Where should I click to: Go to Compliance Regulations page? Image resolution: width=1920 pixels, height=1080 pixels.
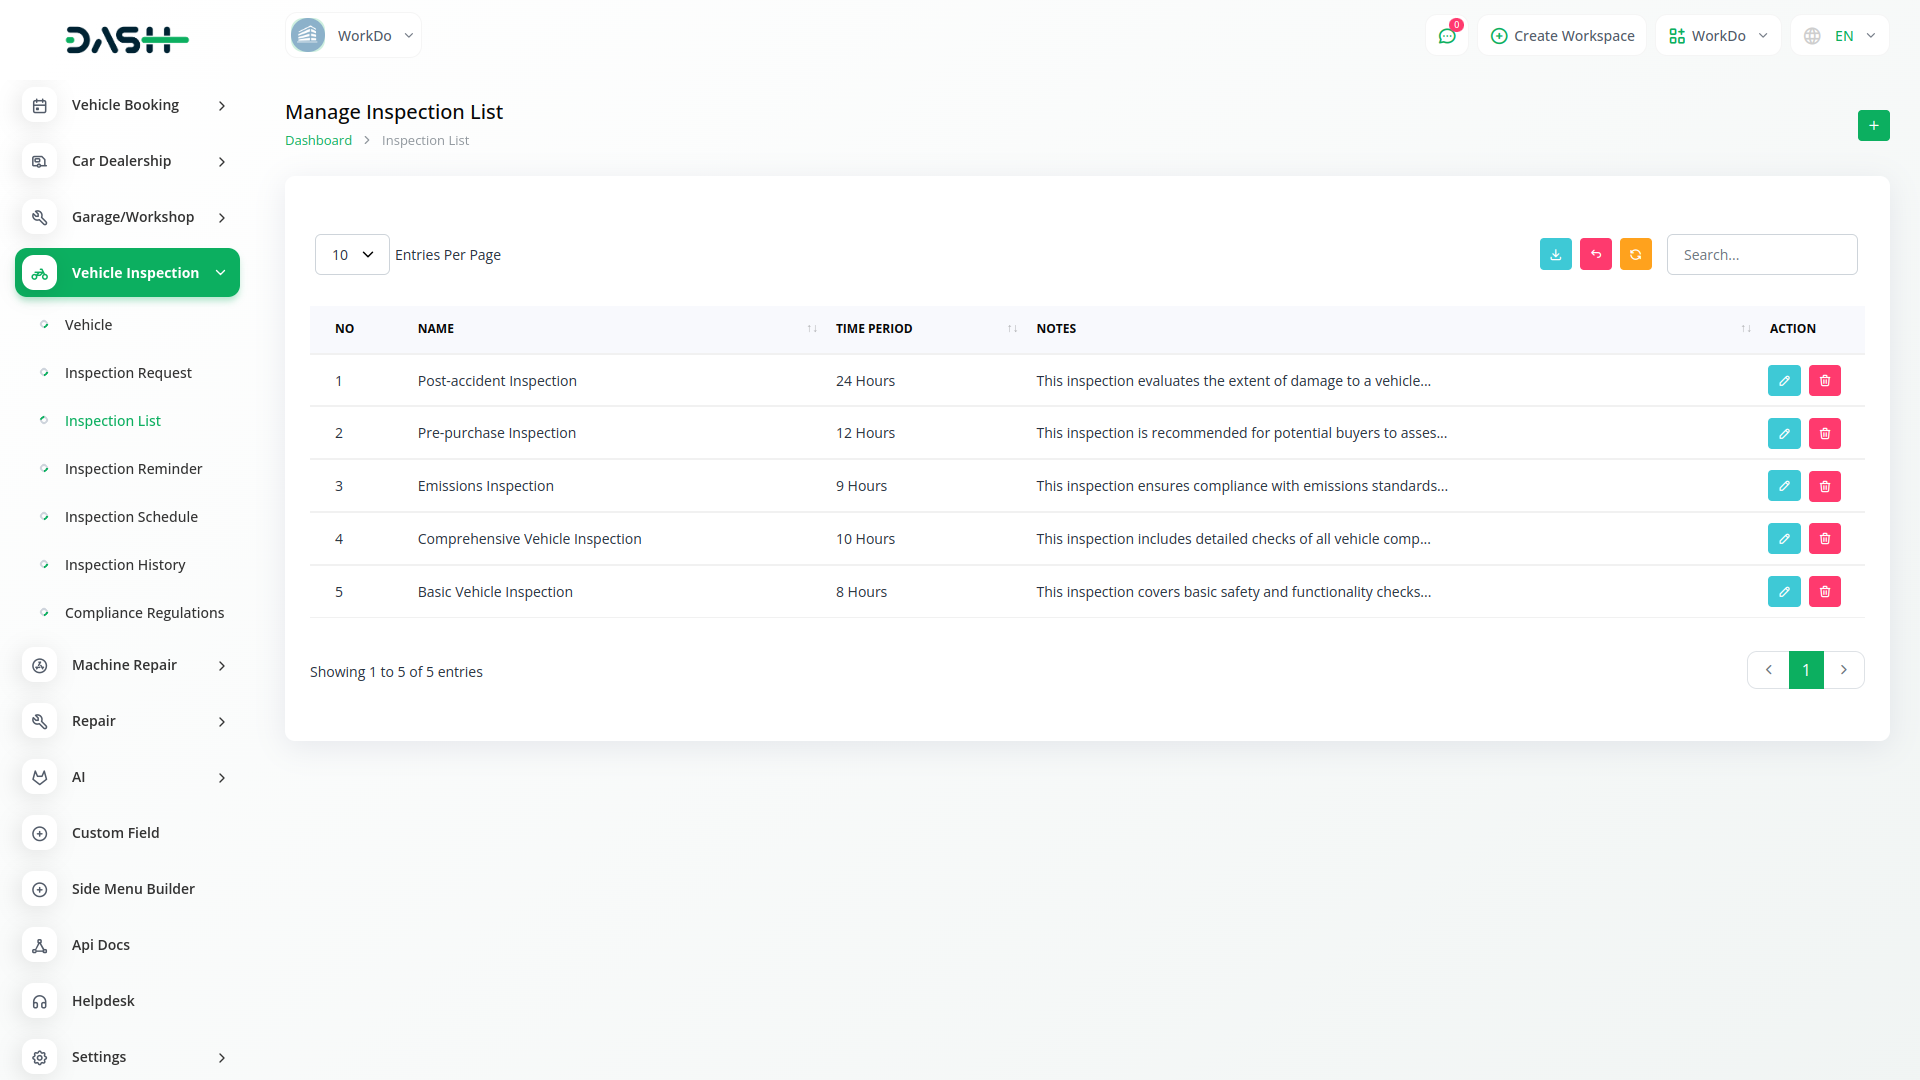(x=144, y=612)
